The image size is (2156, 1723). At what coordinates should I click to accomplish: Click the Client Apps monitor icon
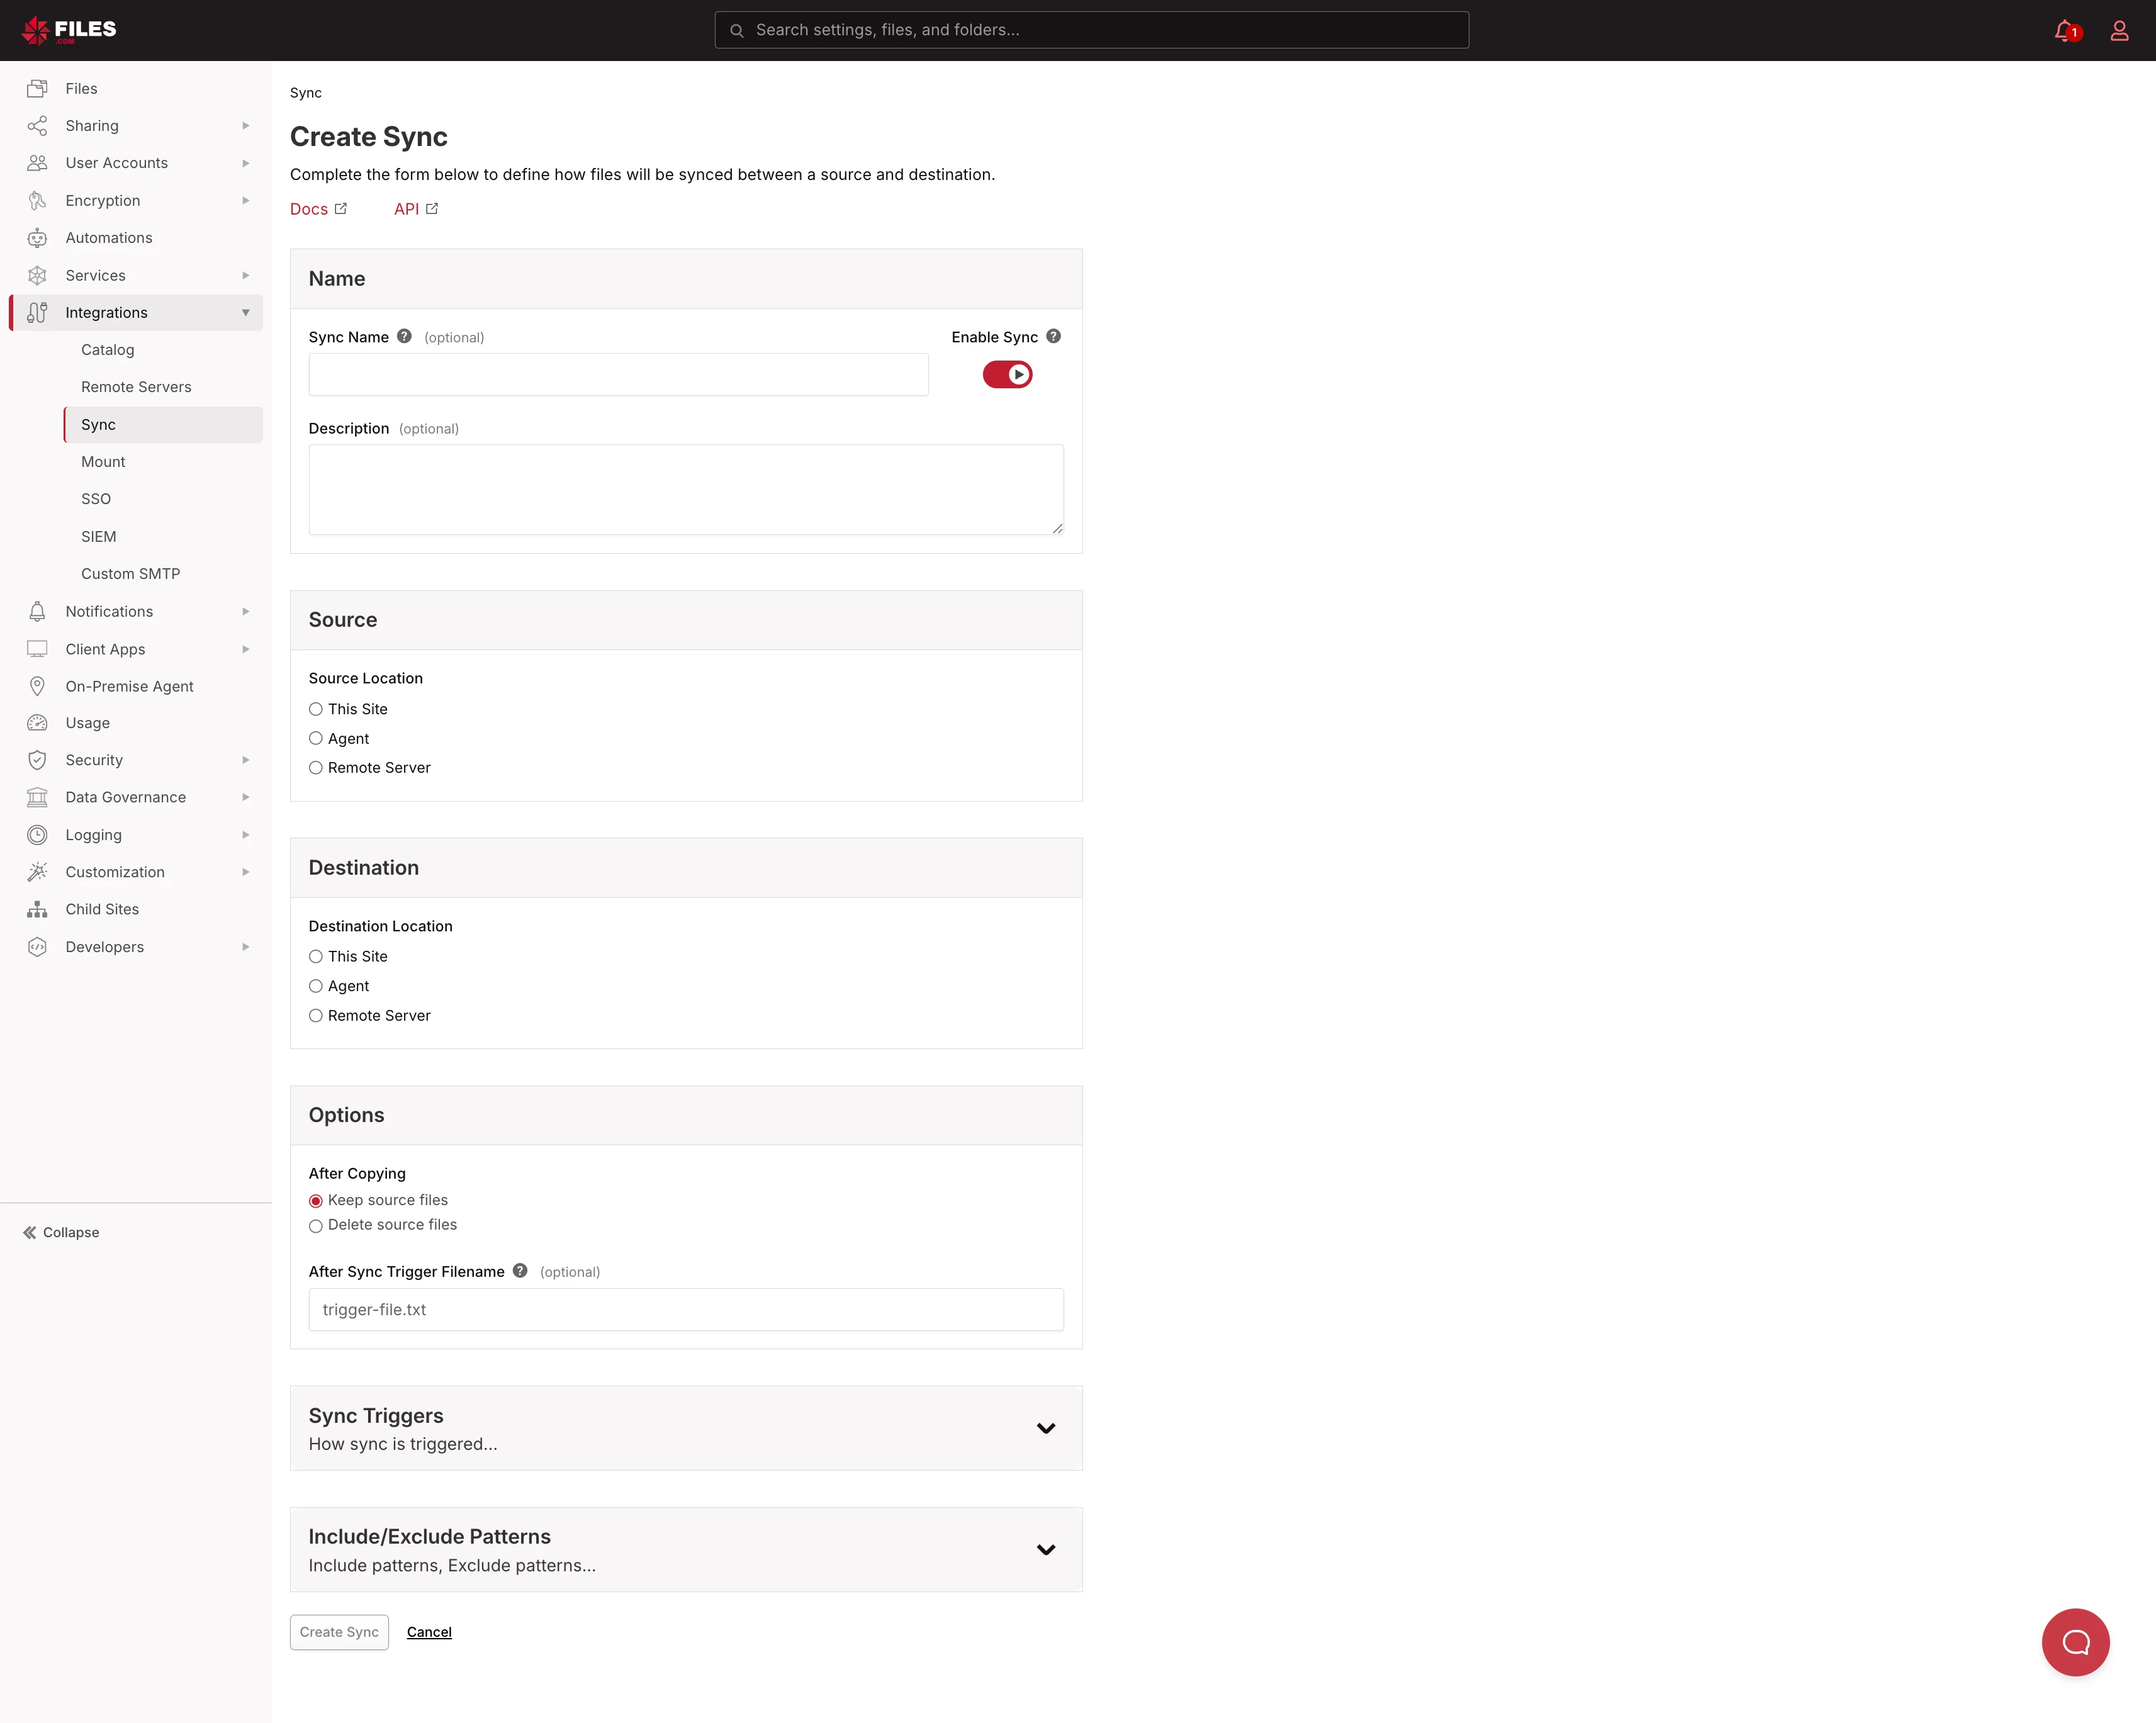tap(37, 649)
